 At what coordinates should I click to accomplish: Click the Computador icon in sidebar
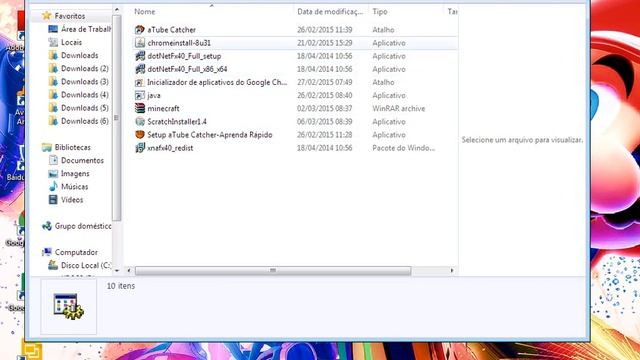point(47,252)
